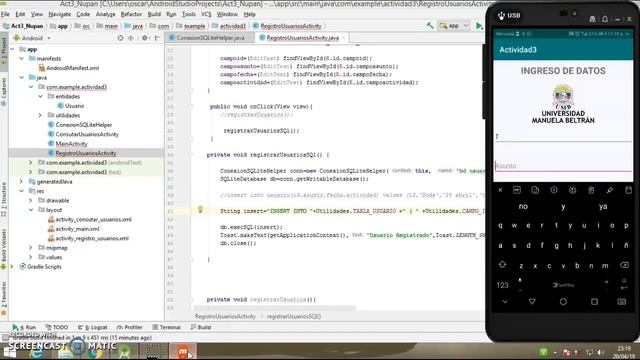Tap the clipboard icon on keyboard toolbar
Image resolution: width=640 pixels, height=360 pixels.
tap(591, 190)
